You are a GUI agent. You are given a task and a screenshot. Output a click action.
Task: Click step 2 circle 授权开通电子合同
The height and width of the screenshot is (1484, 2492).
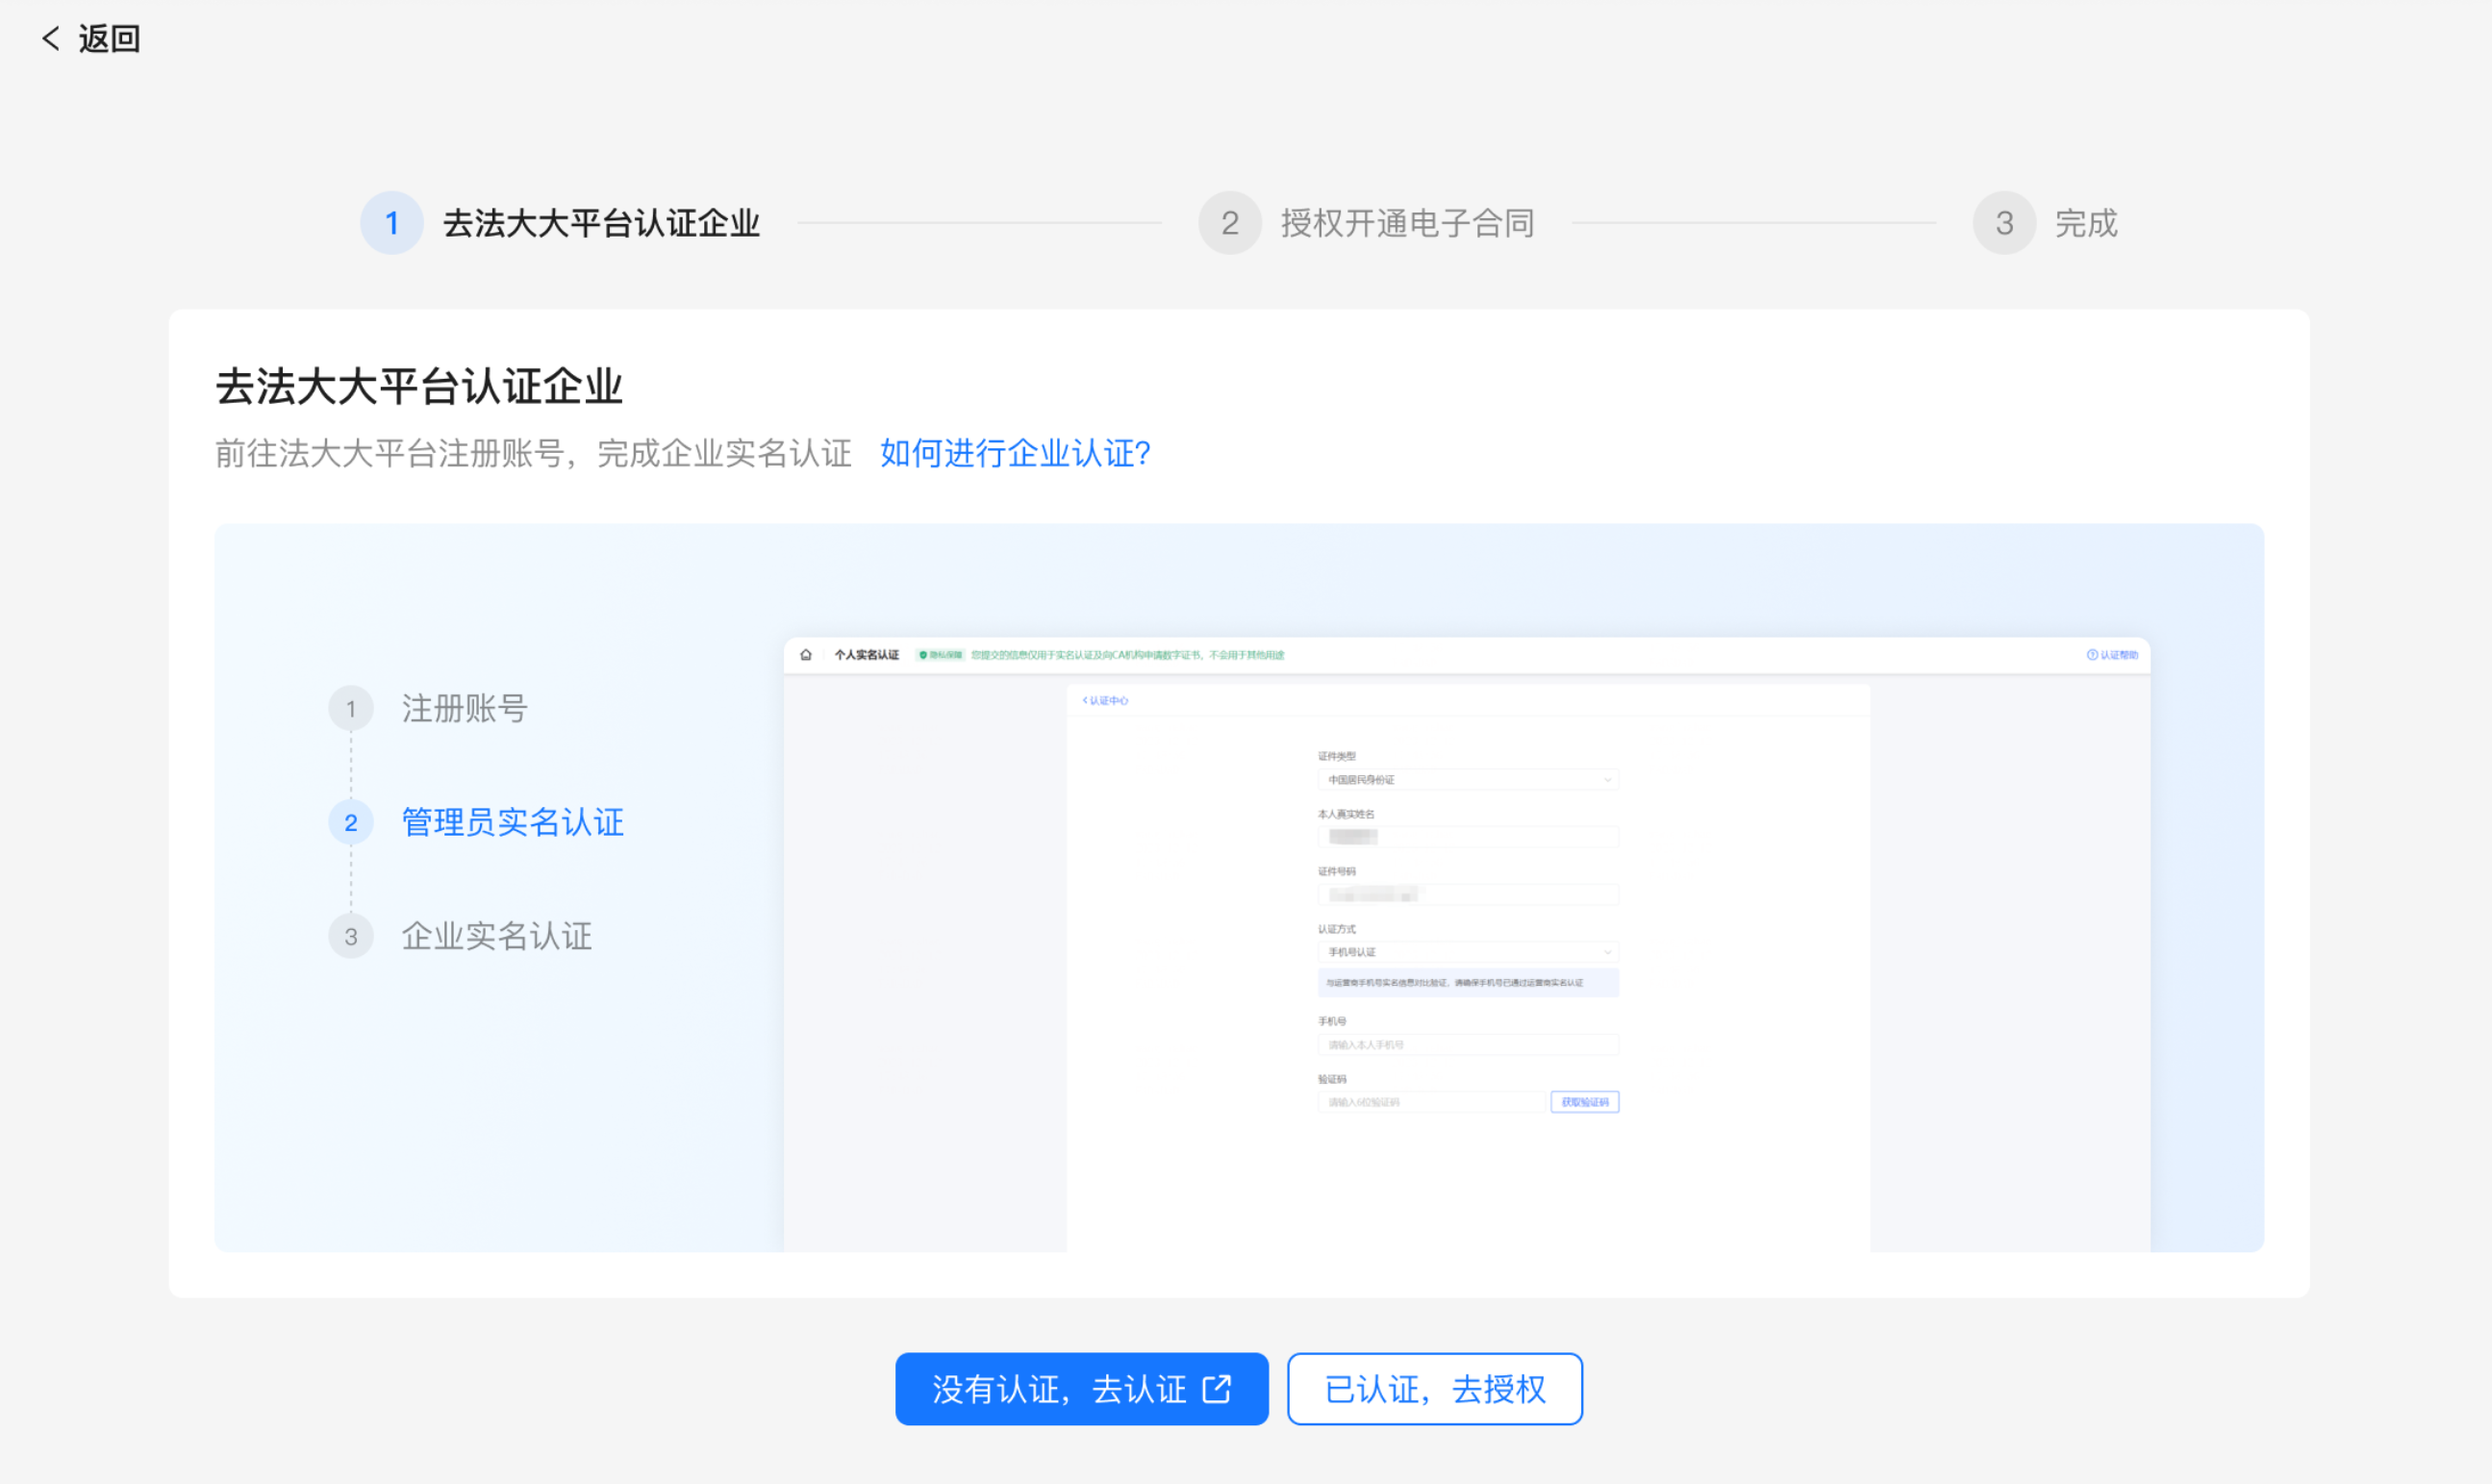coord(1229,223)
